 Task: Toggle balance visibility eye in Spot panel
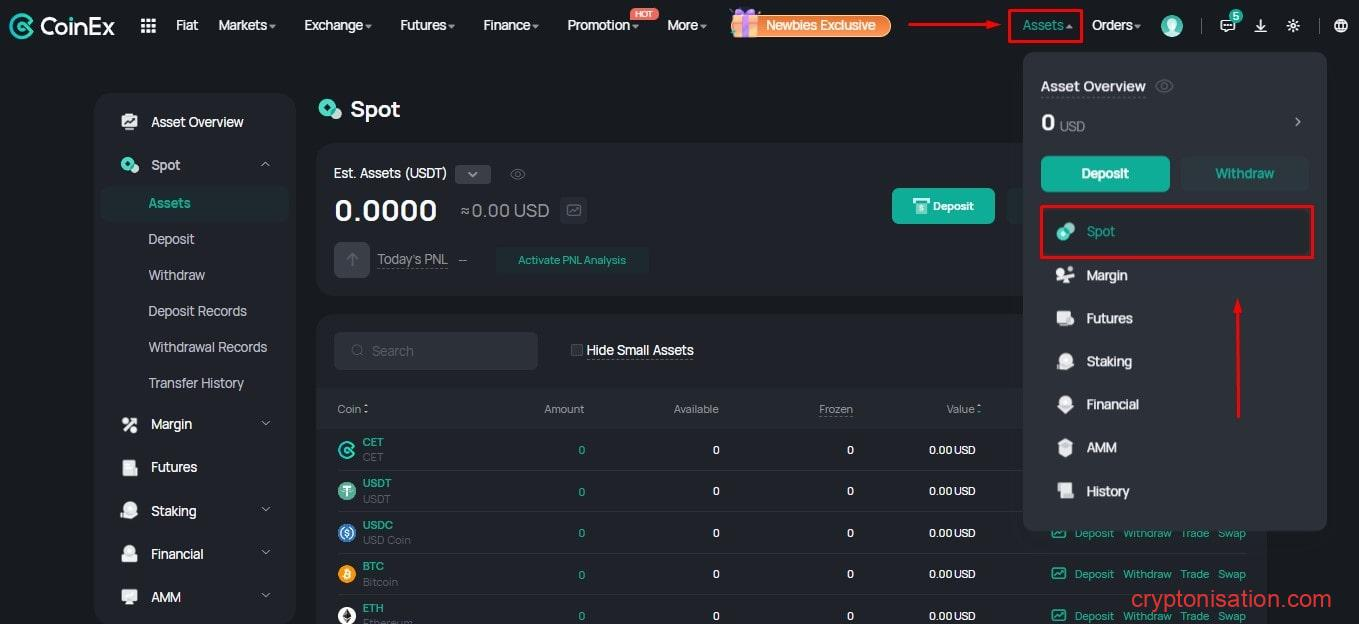pos(517,174)
